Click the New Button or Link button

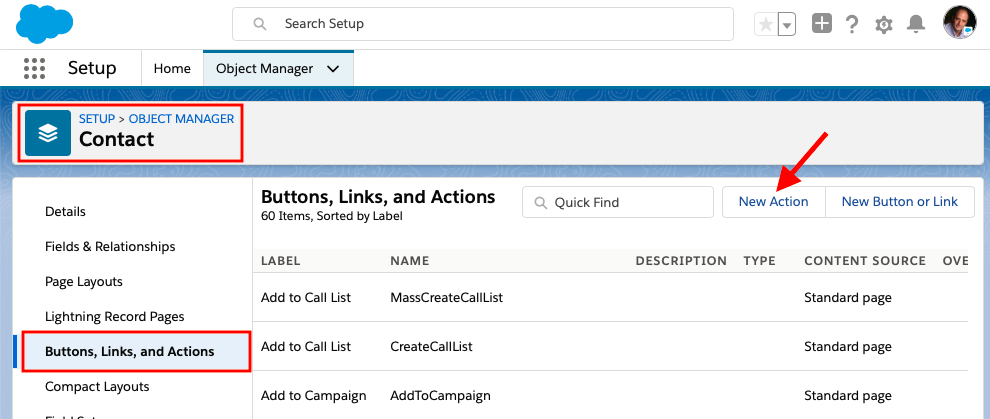point(900,202)
